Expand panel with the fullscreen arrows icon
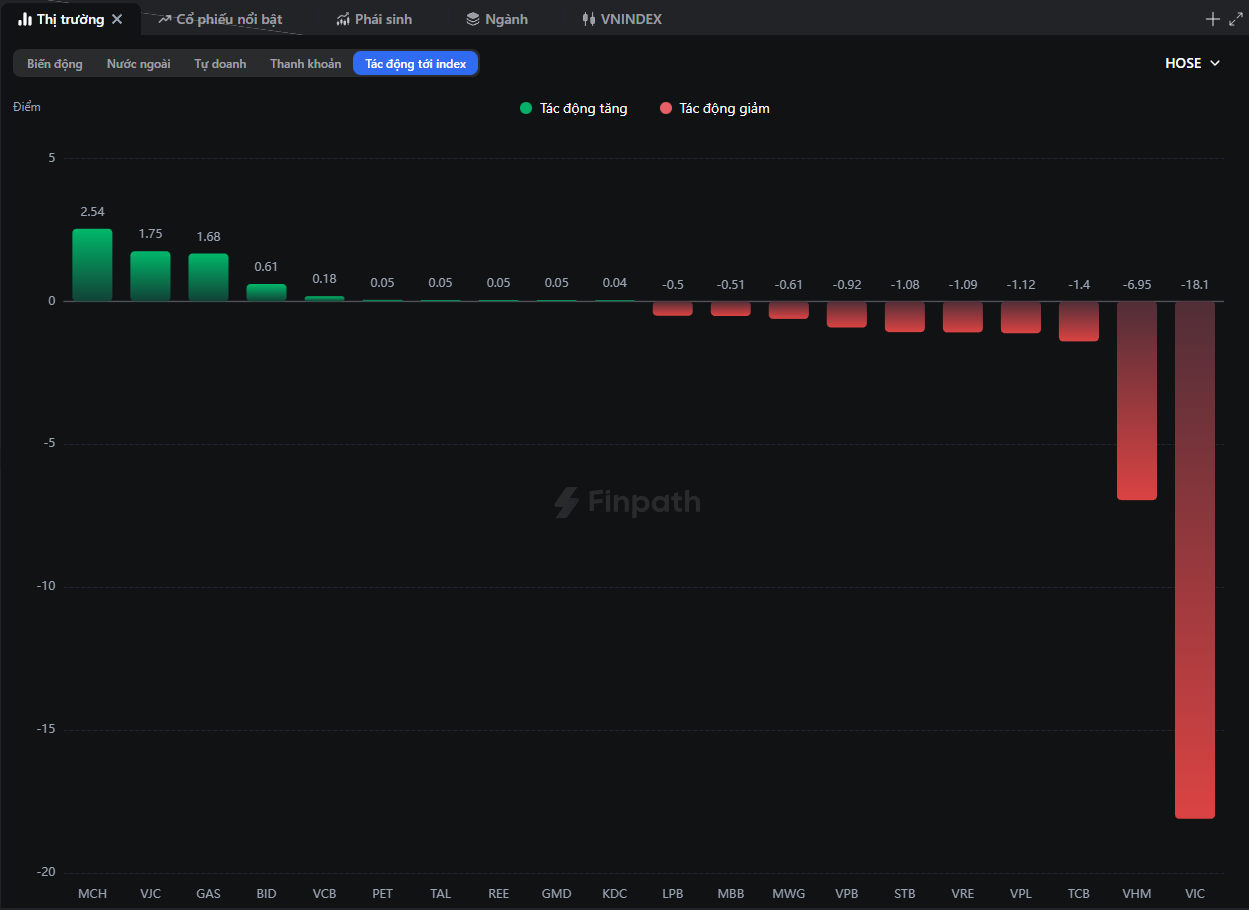The image size is (1249, 910). [x=1236, y=19]
